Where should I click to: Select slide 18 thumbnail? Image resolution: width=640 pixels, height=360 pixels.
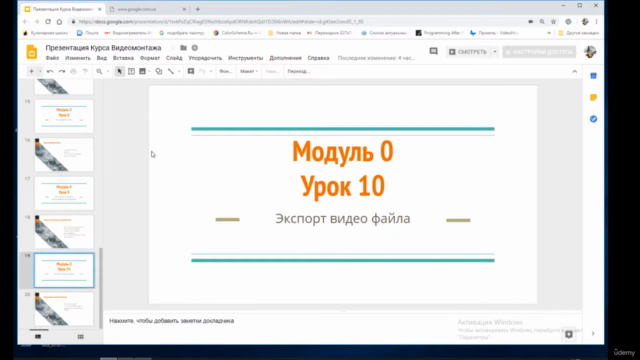(x=64, y=231)
